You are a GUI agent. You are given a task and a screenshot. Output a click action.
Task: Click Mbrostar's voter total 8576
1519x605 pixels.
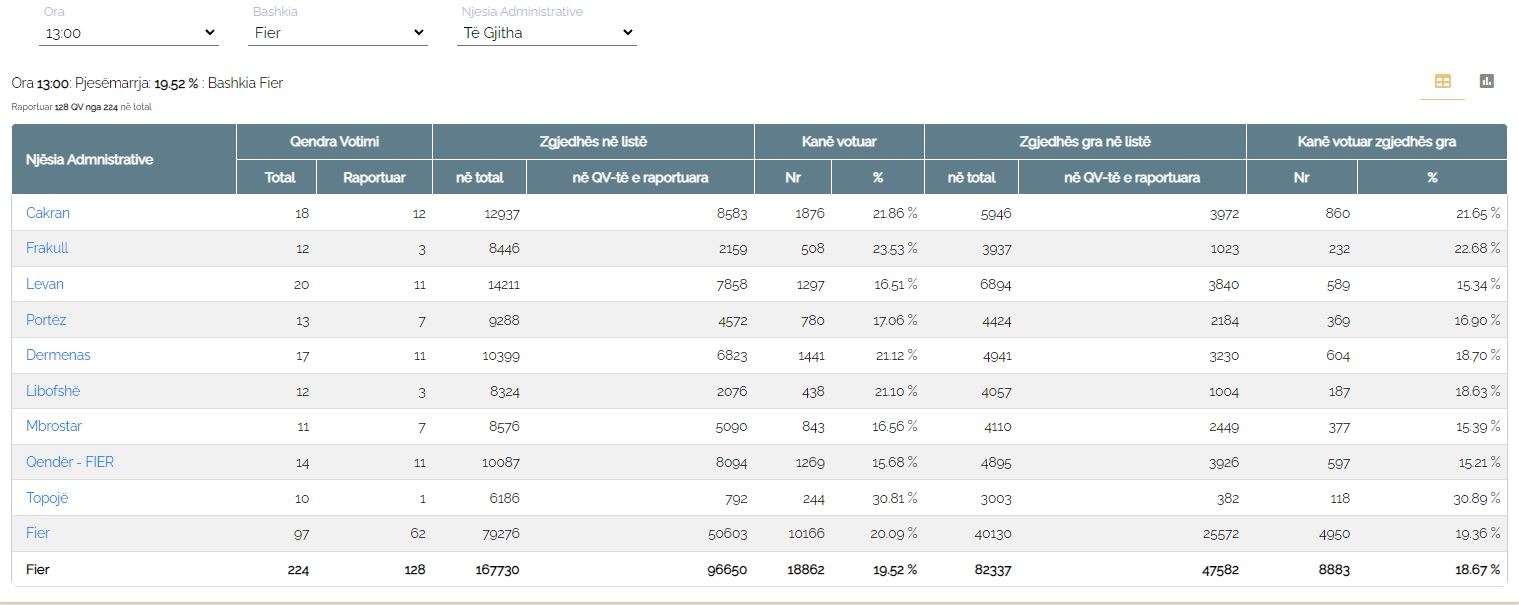click(x=503, y=426)
